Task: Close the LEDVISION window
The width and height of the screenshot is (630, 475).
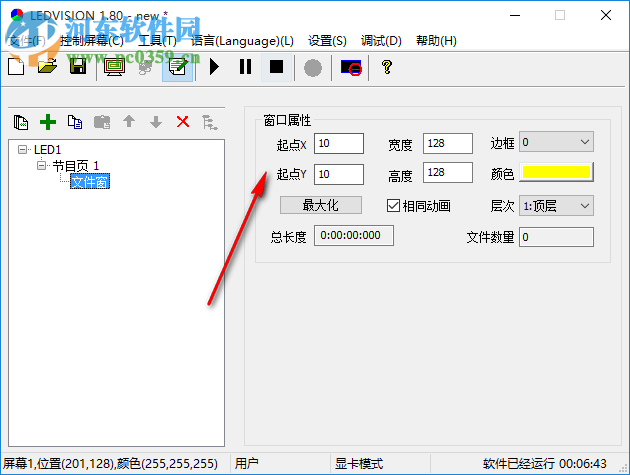Action: coord(605,16)
